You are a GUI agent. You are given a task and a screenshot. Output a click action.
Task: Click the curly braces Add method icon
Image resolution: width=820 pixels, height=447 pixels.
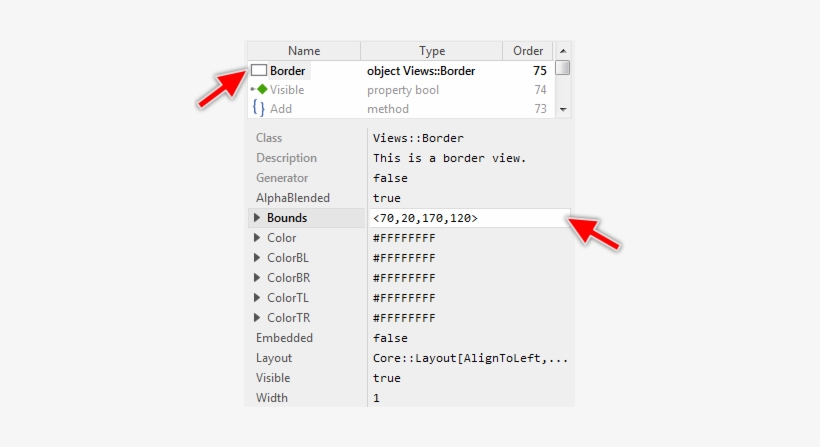258,109
